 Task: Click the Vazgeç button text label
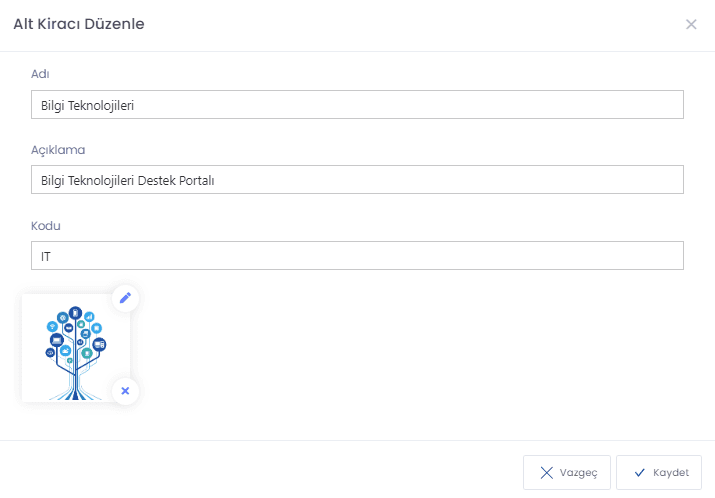coord(579,473)
